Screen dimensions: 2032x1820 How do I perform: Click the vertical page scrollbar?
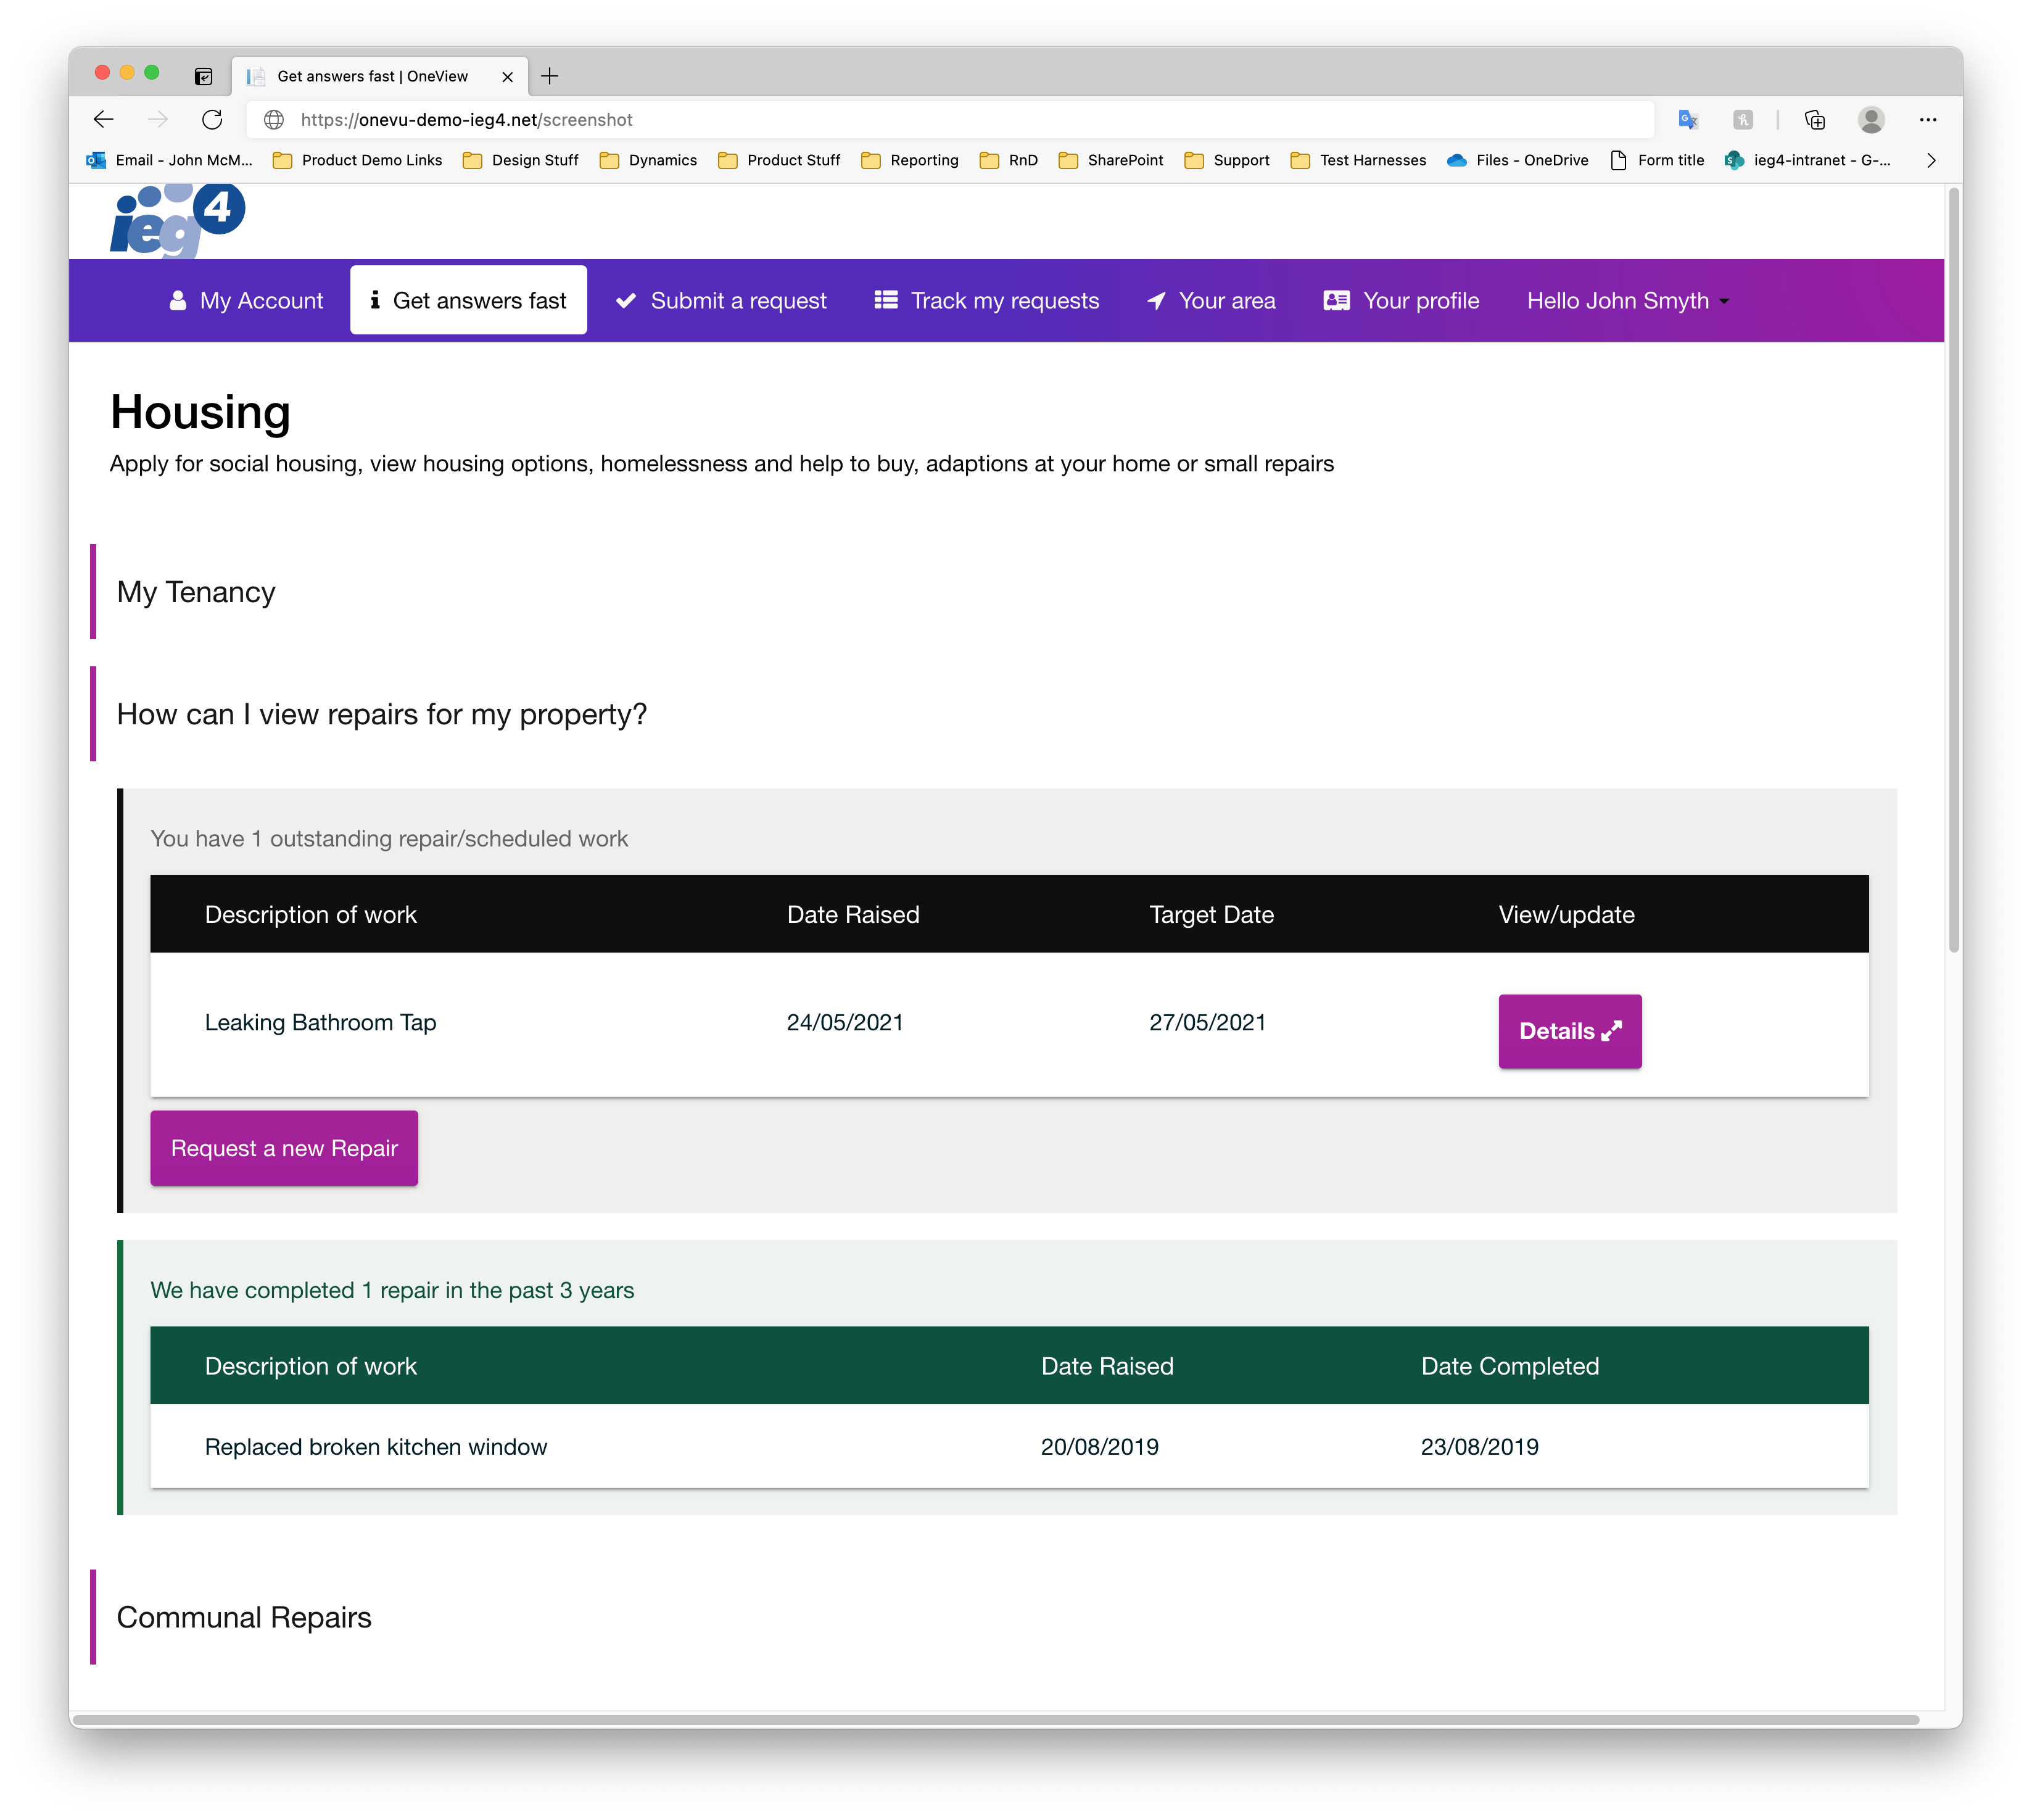click(1954, 570)
